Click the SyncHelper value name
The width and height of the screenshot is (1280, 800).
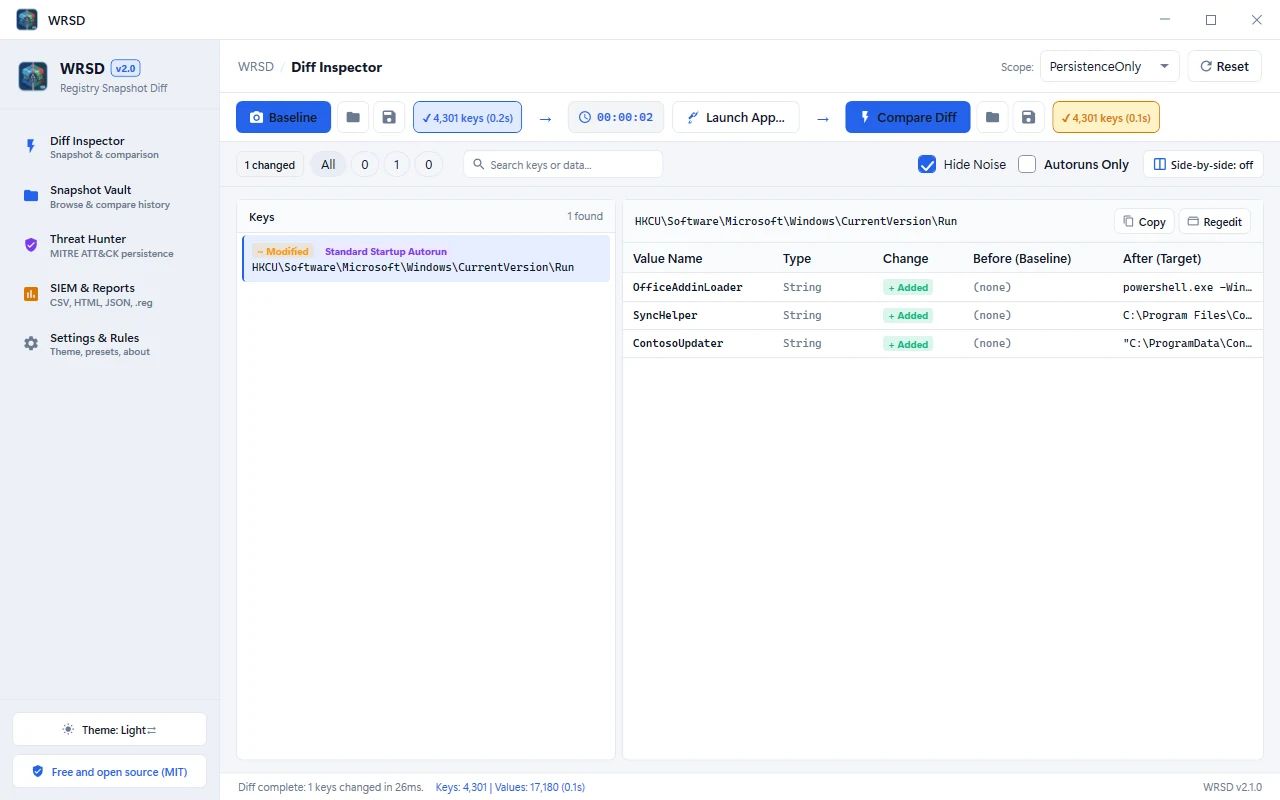click(x=665, y=315)
